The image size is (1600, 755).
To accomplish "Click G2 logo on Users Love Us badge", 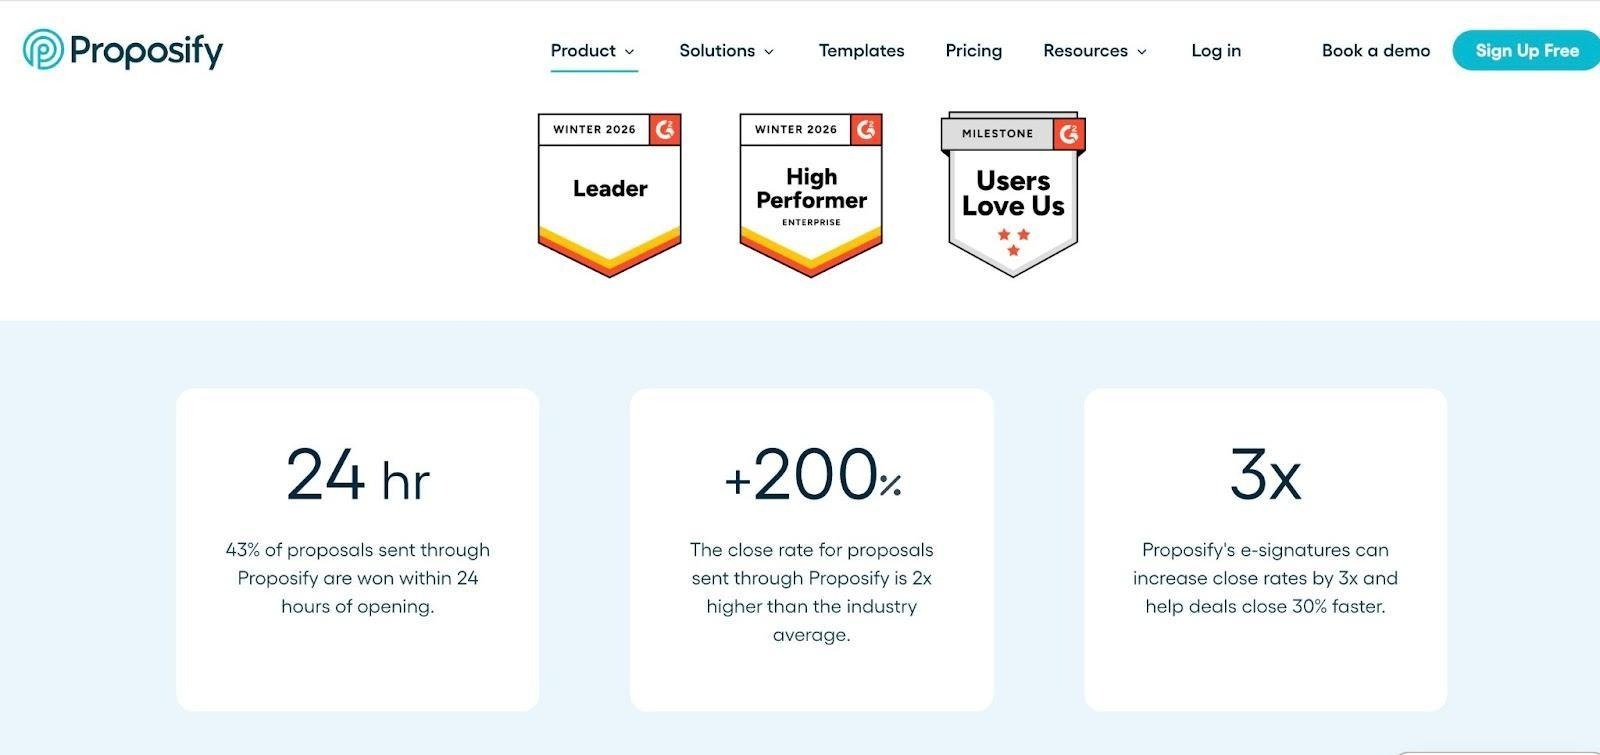I will (1069, 134).
